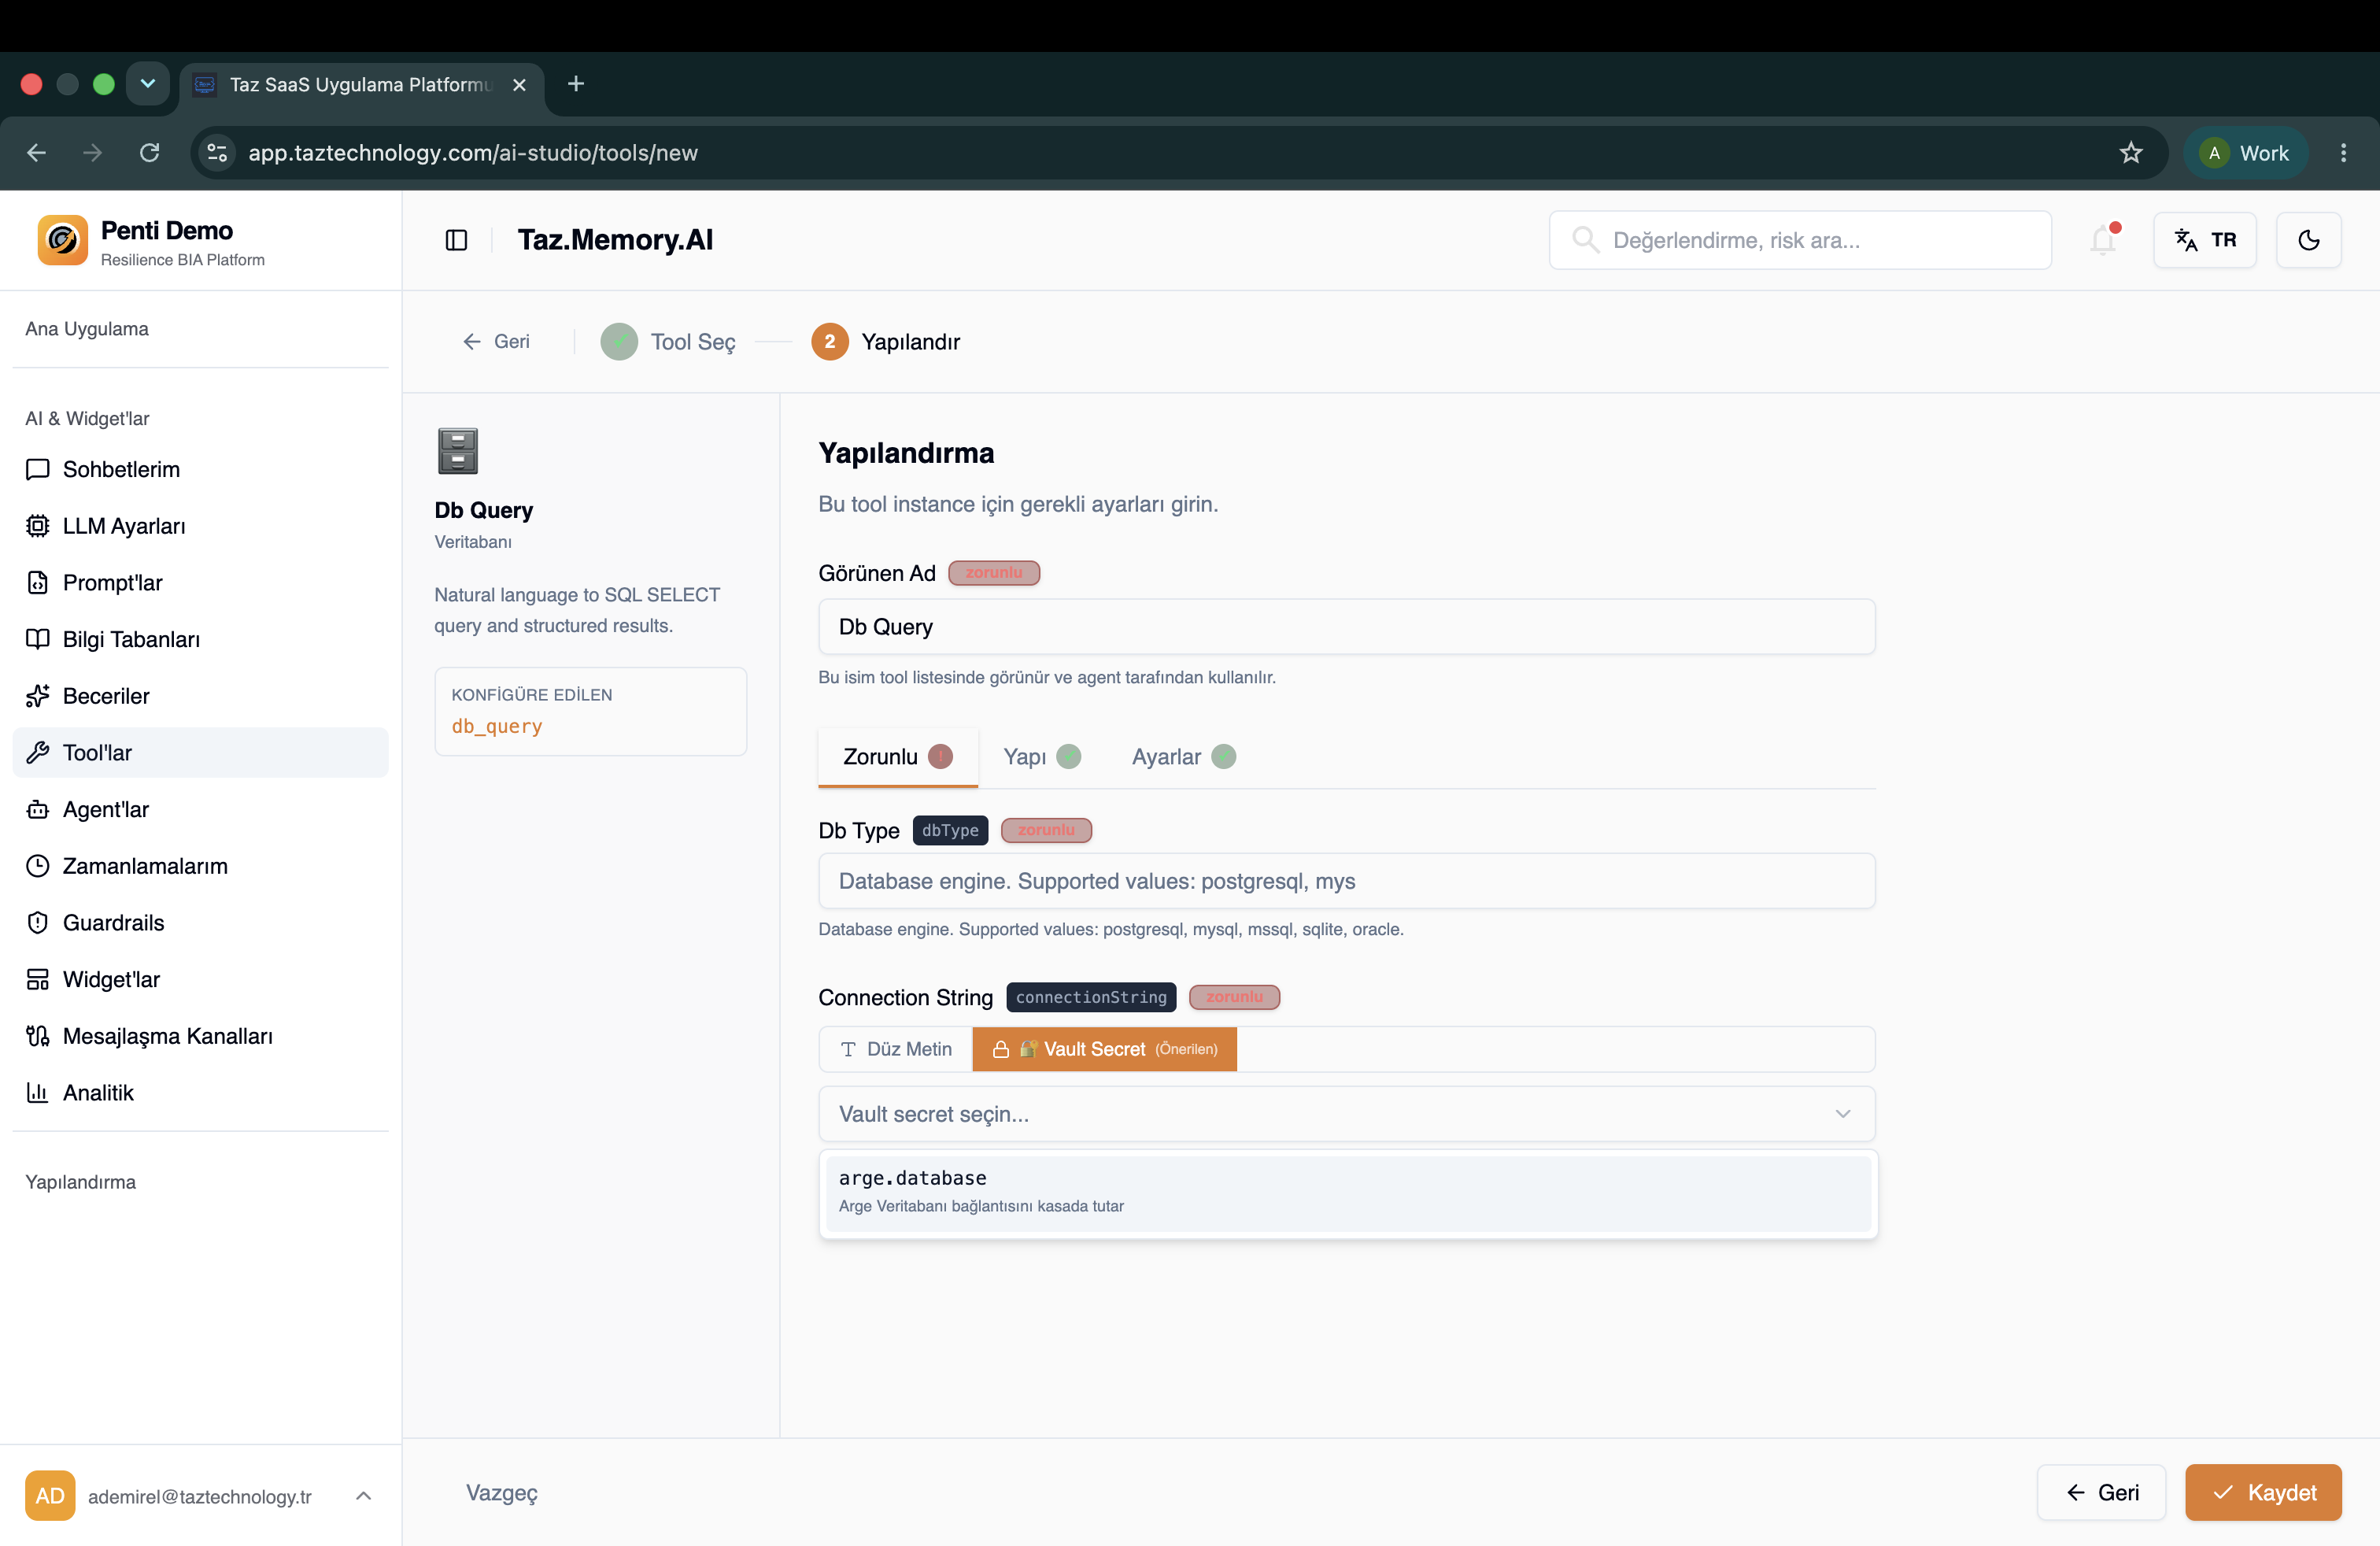Open Analitik chart icon
This screenshot has width=2380, height=1546.
(x=38, y=1092)
